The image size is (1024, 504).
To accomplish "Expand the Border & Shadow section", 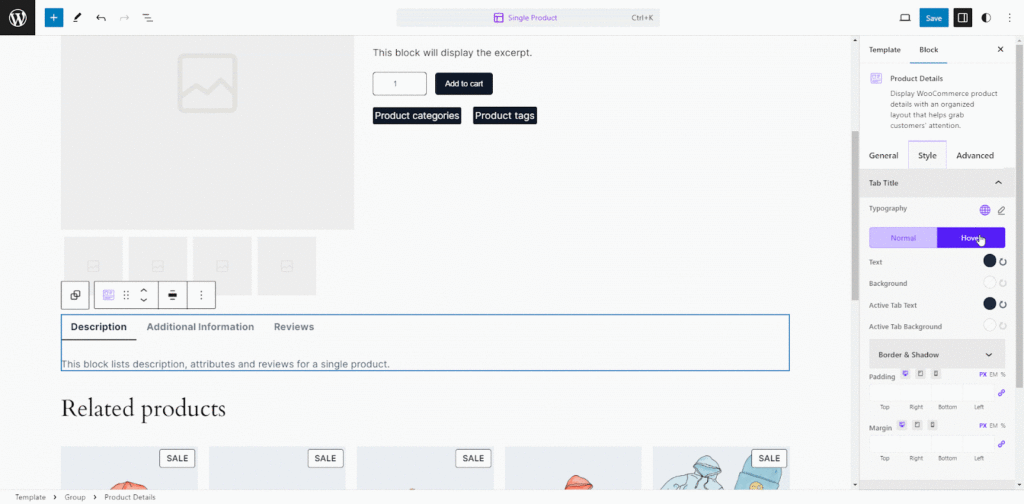I will (x=937, y=354).
